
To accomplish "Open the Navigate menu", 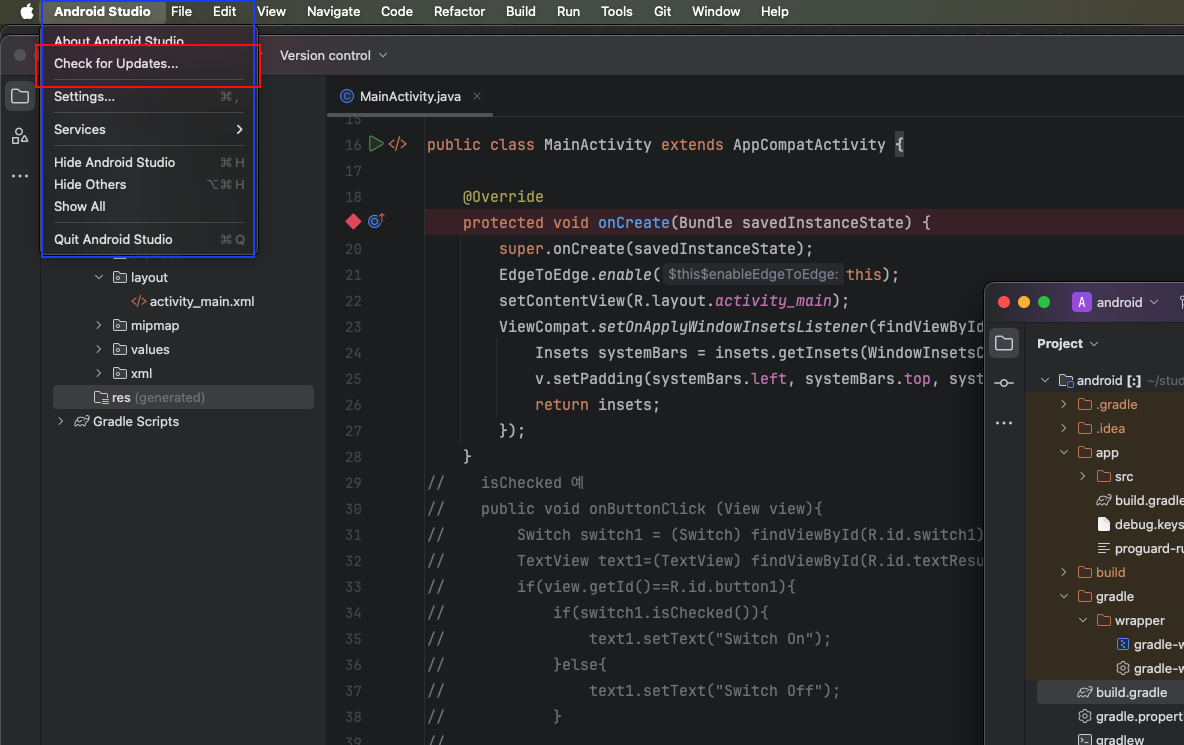I will point(333,11).
